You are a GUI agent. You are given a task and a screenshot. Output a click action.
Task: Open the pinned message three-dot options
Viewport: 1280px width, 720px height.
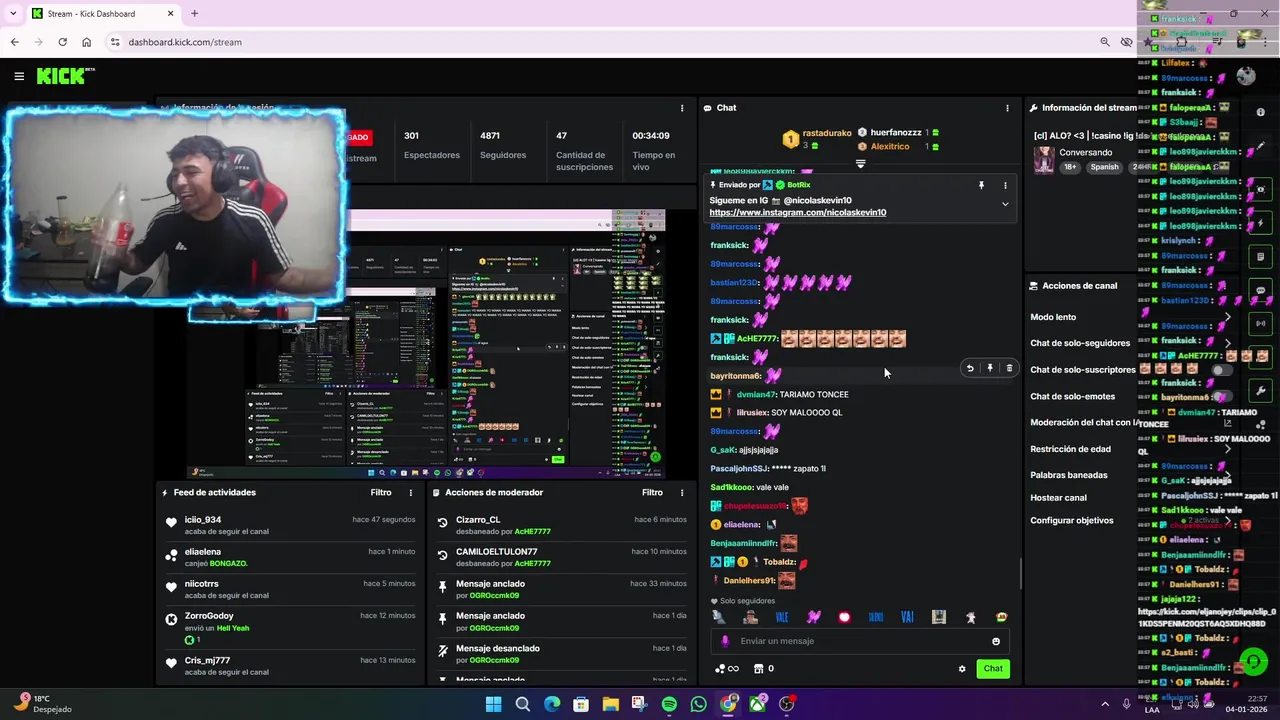pyautogui.click(x=1005, y=185)
